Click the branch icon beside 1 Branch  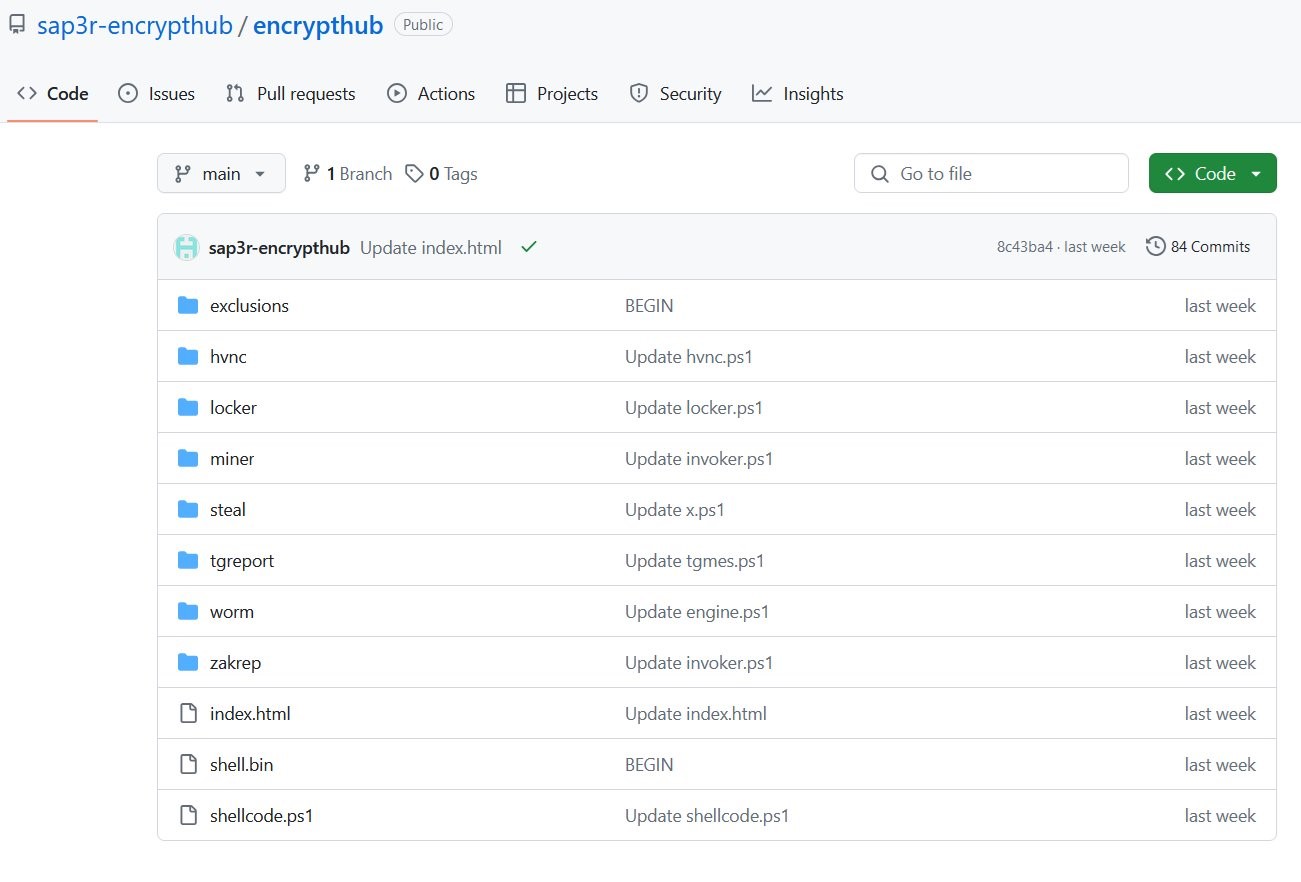(312, 174)
